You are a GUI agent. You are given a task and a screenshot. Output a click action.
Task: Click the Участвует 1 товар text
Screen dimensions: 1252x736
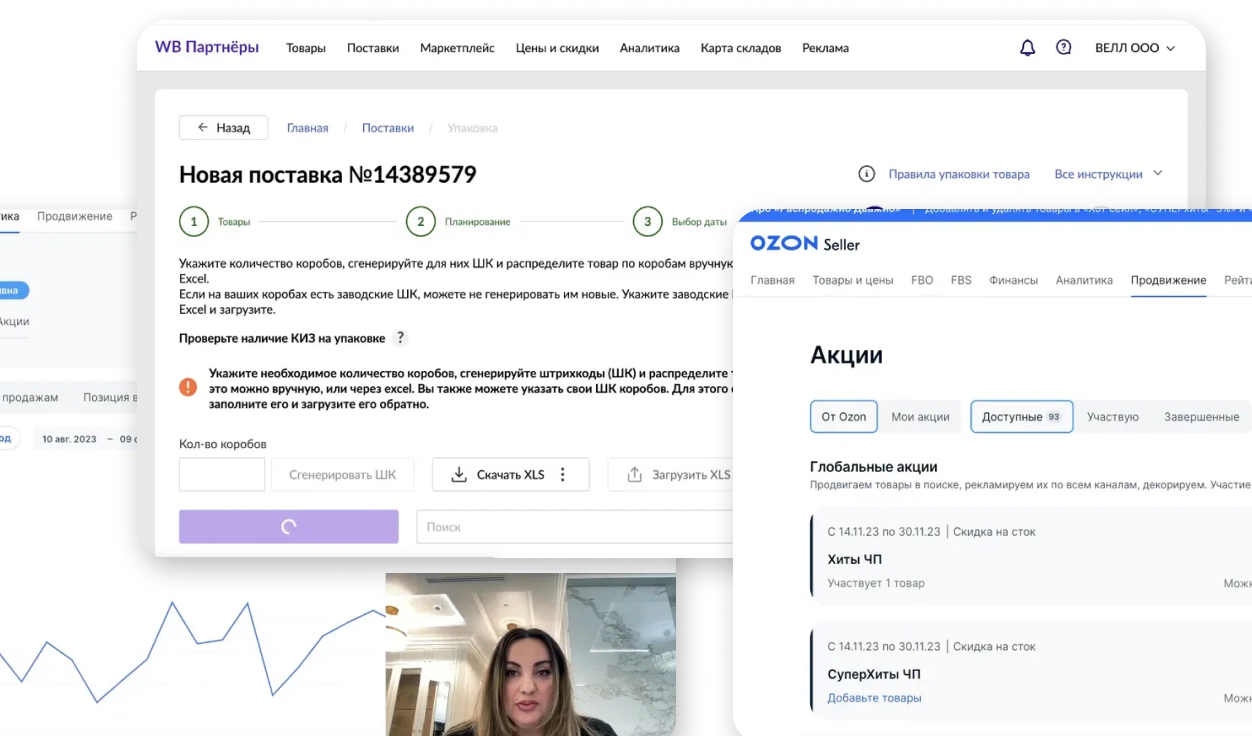point(876,583)
